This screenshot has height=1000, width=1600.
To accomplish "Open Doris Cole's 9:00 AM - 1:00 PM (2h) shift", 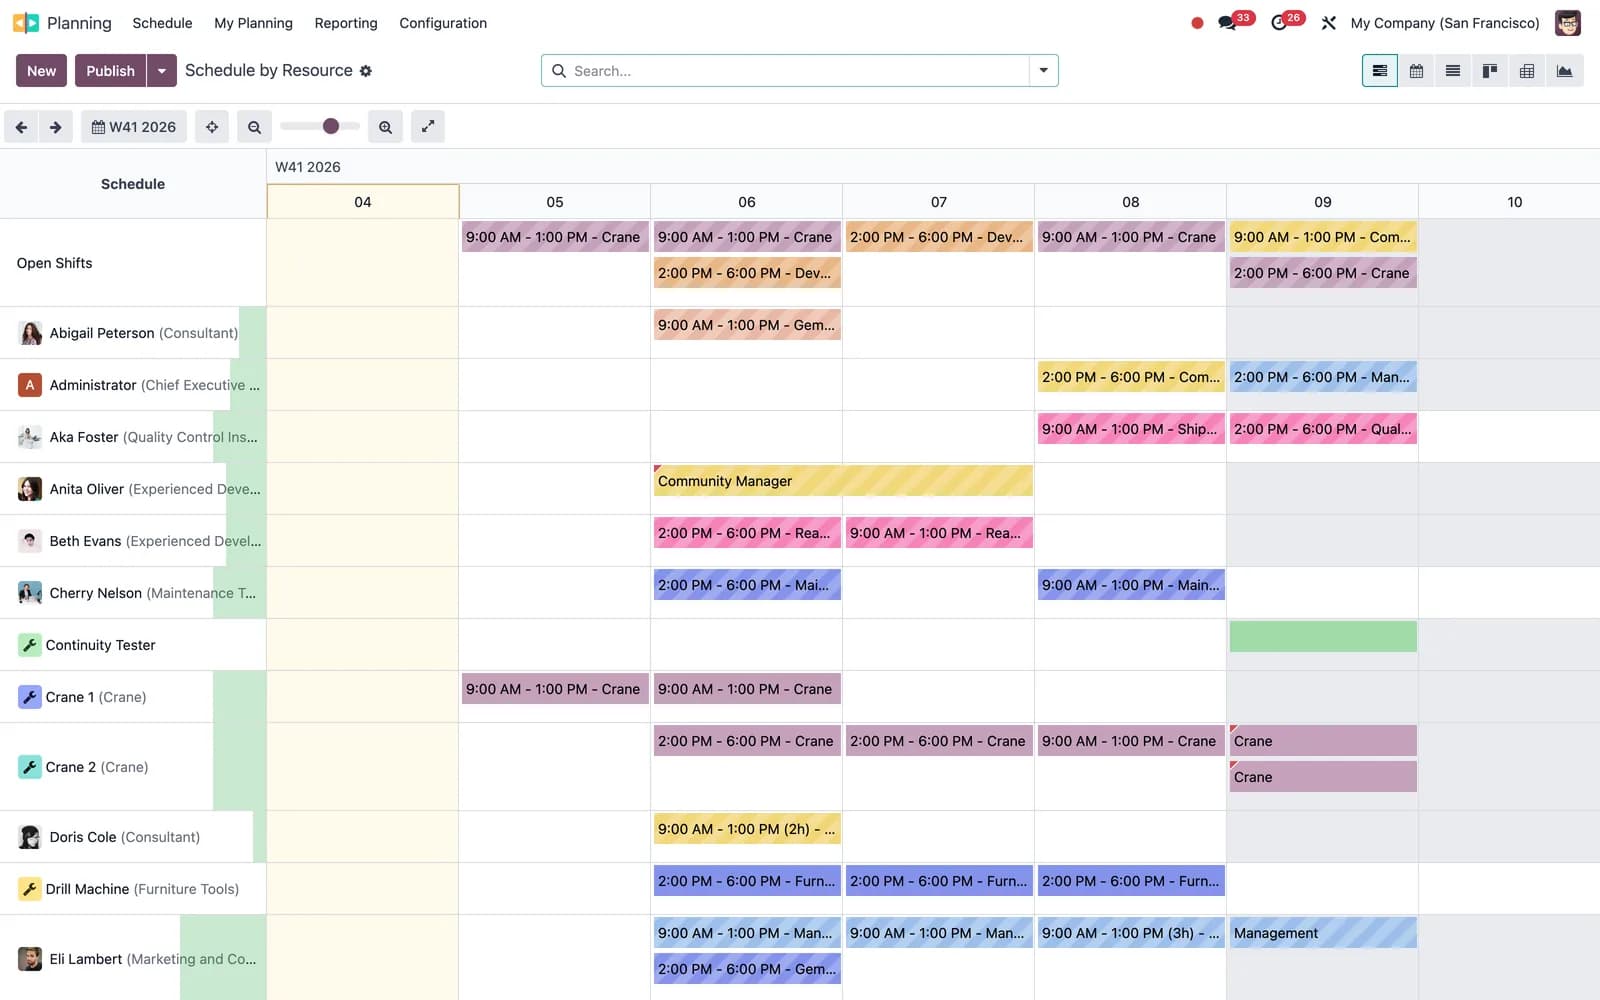I will (x=747, y=829).
